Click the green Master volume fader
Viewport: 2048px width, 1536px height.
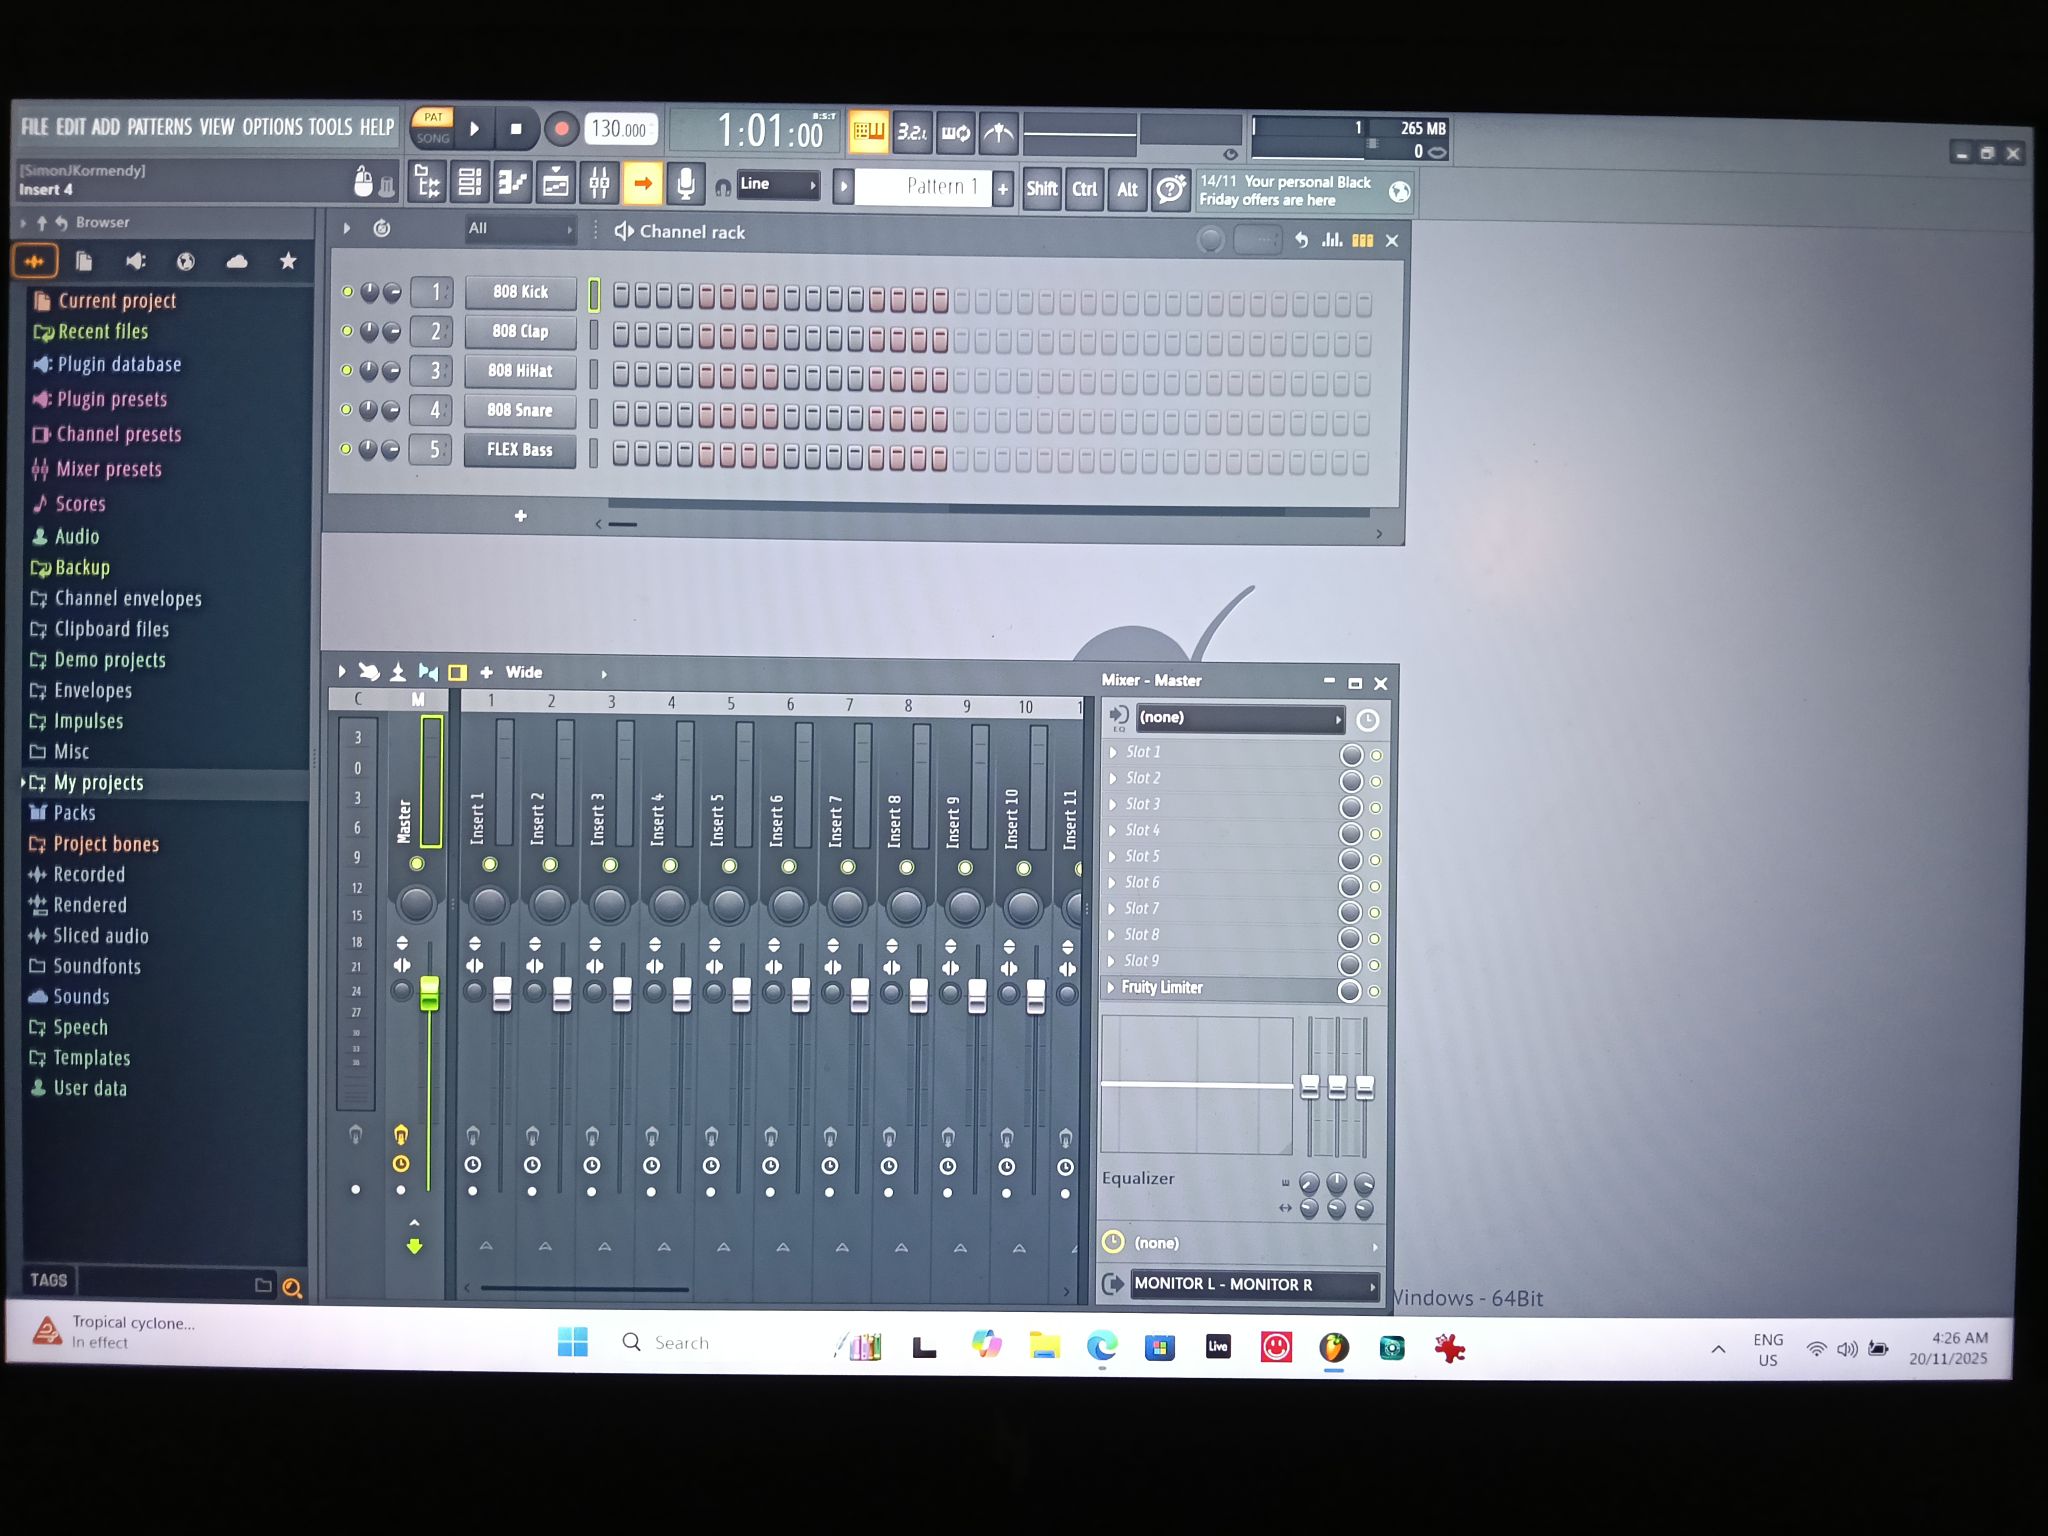click(429, 992)
